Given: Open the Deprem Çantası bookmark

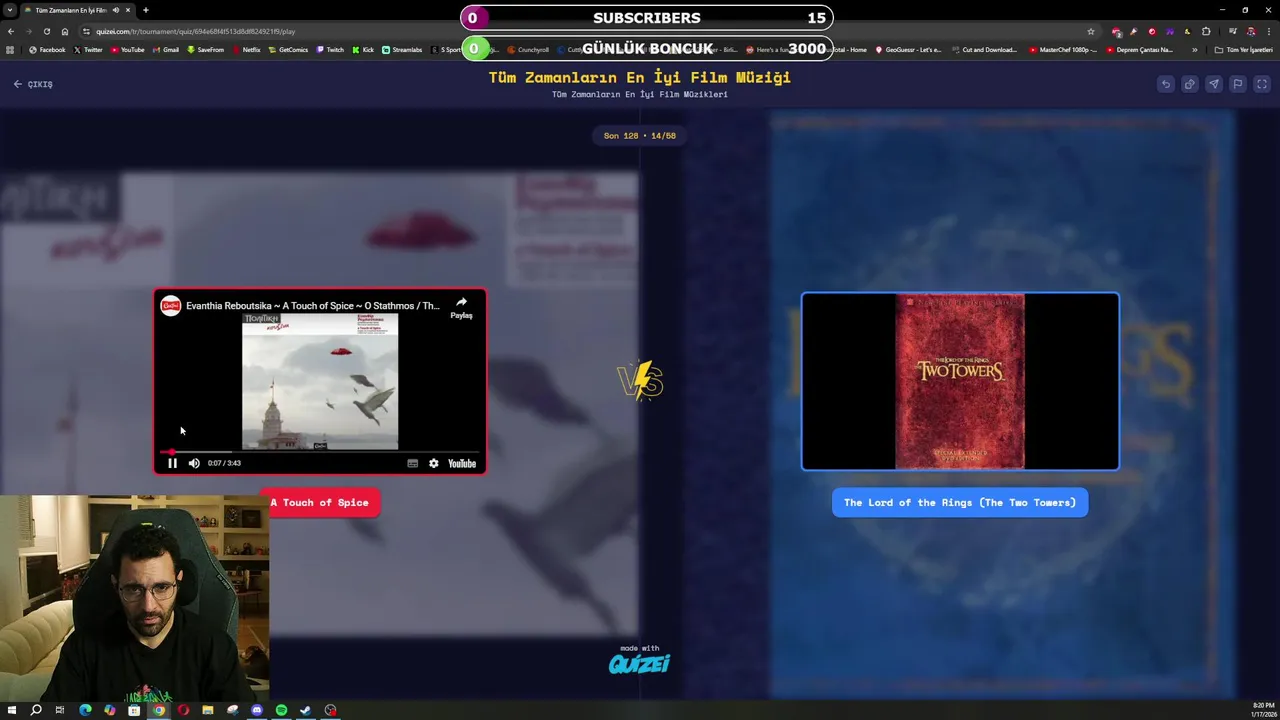Looking at the screenshot, I should pyautogui.click(x=1140, y=49).
